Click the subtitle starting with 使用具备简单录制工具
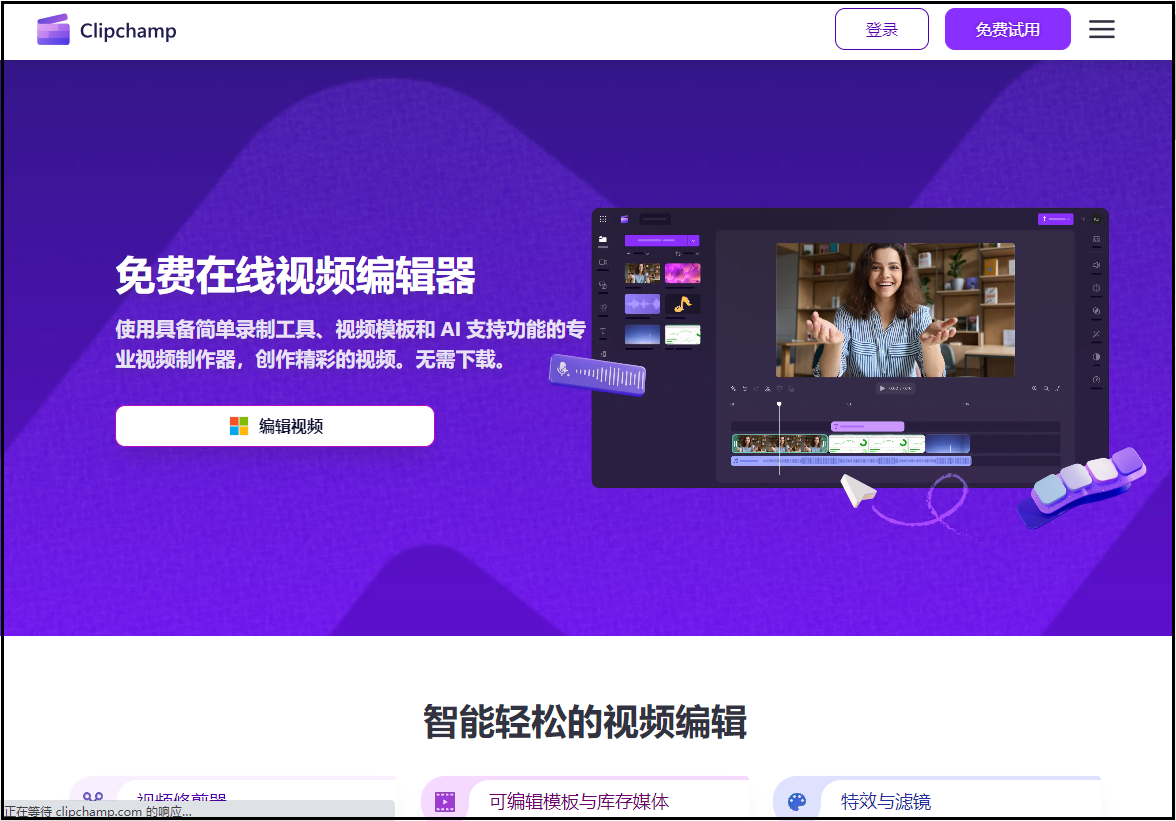The image size is (1176, 821). click(x=350, y=344)
